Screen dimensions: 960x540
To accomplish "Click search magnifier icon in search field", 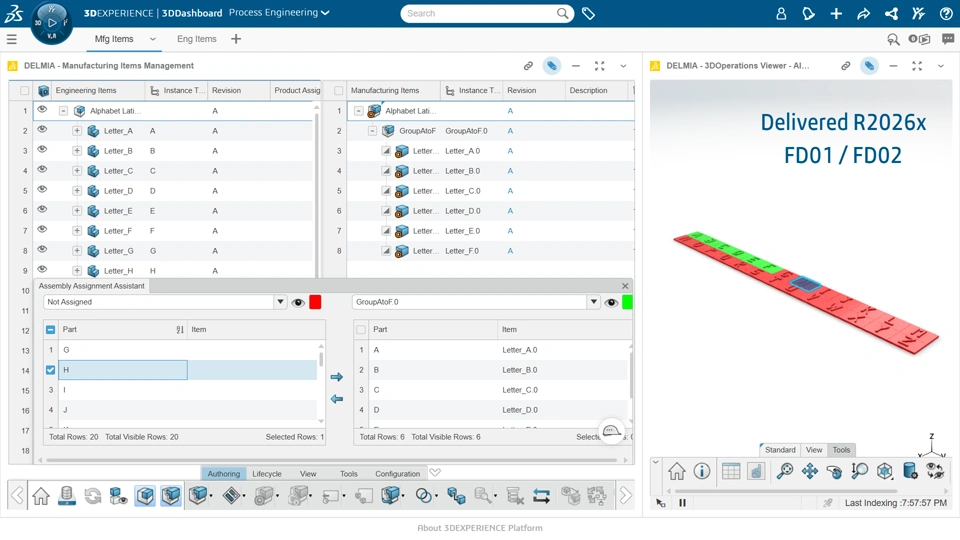I will pos(562,13).
